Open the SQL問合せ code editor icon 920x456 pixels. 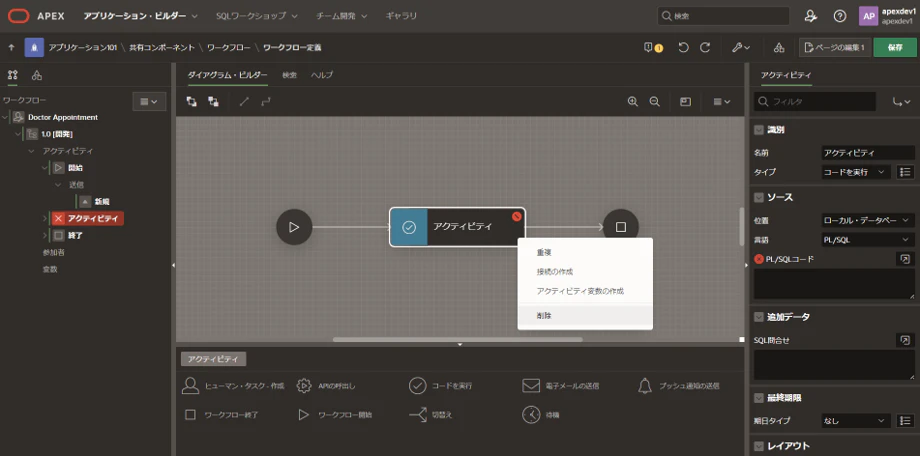(905, 340)
